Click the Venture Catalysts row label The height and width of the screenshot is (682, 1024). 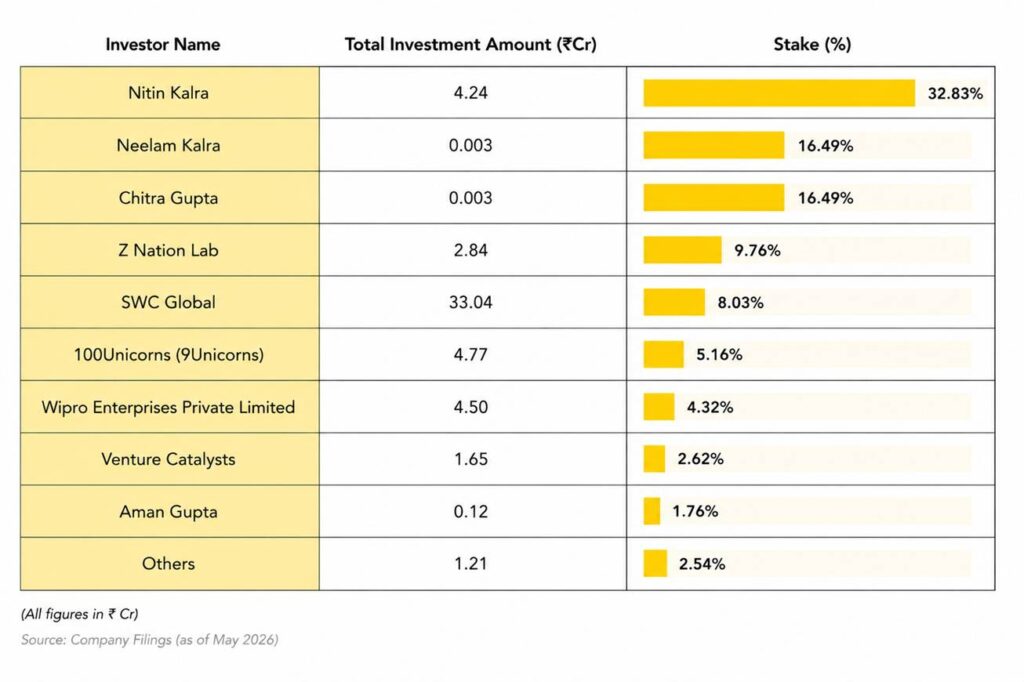point(168,459)
